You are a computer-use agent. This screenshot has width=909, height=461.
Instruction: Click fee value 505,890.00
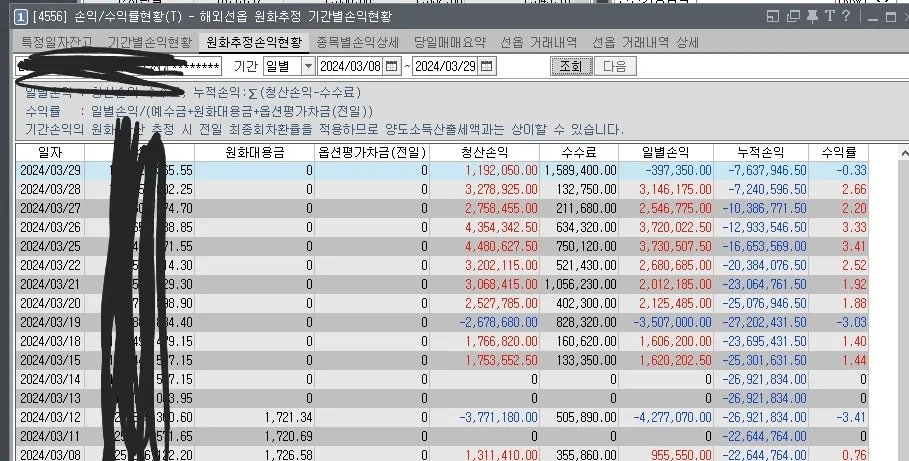(586, 418)
